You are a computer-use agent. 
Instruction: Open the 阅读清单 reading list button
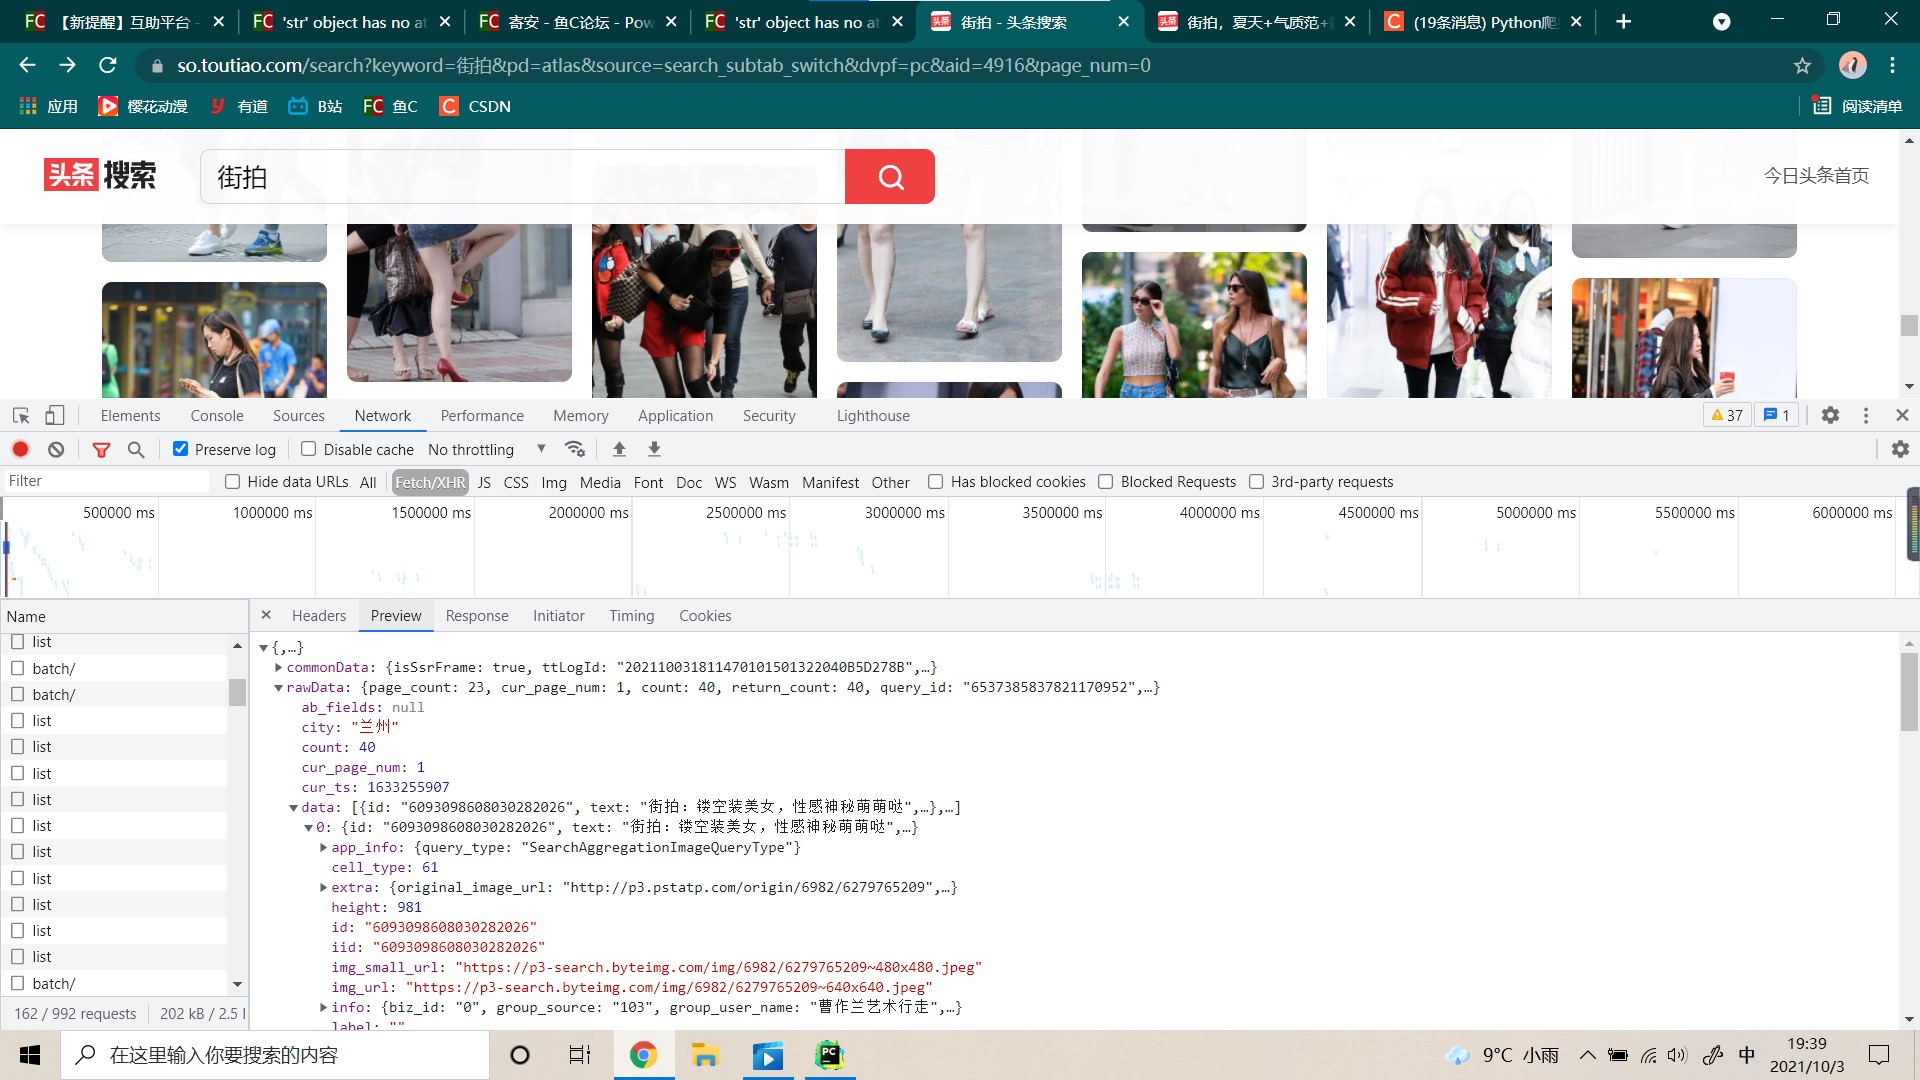pyautogui.click(x=1858, y=106)
